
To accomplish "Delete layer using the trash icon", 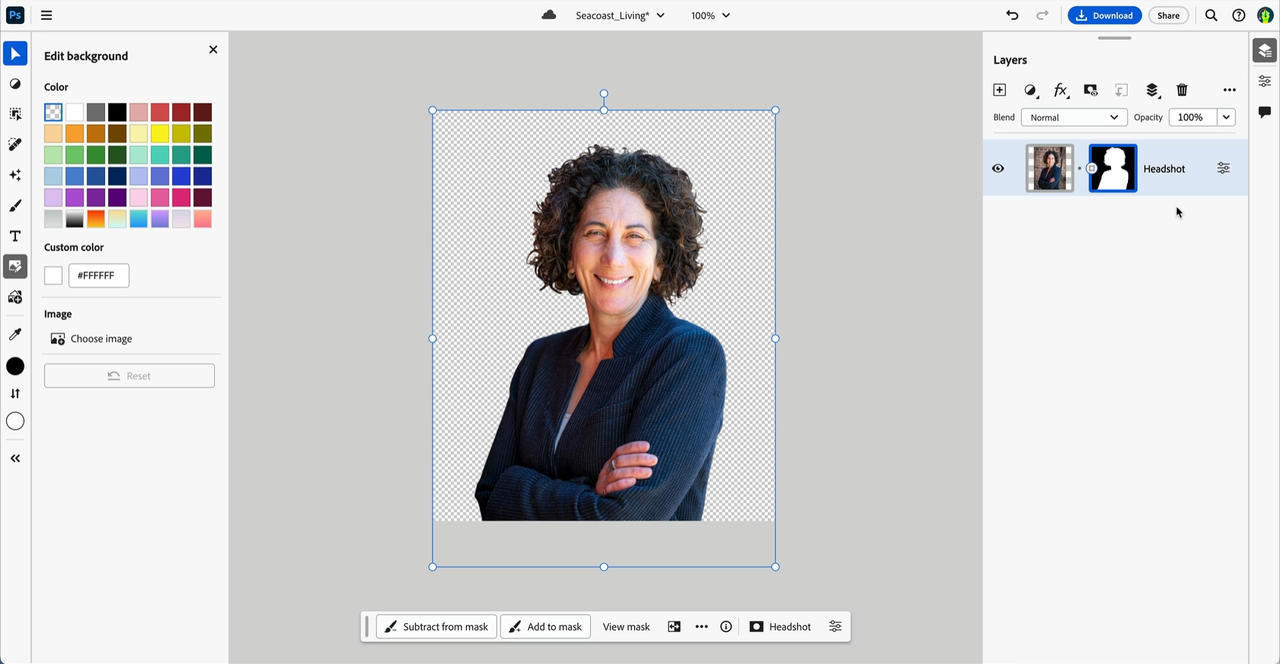I will [x=1182, y=90].
